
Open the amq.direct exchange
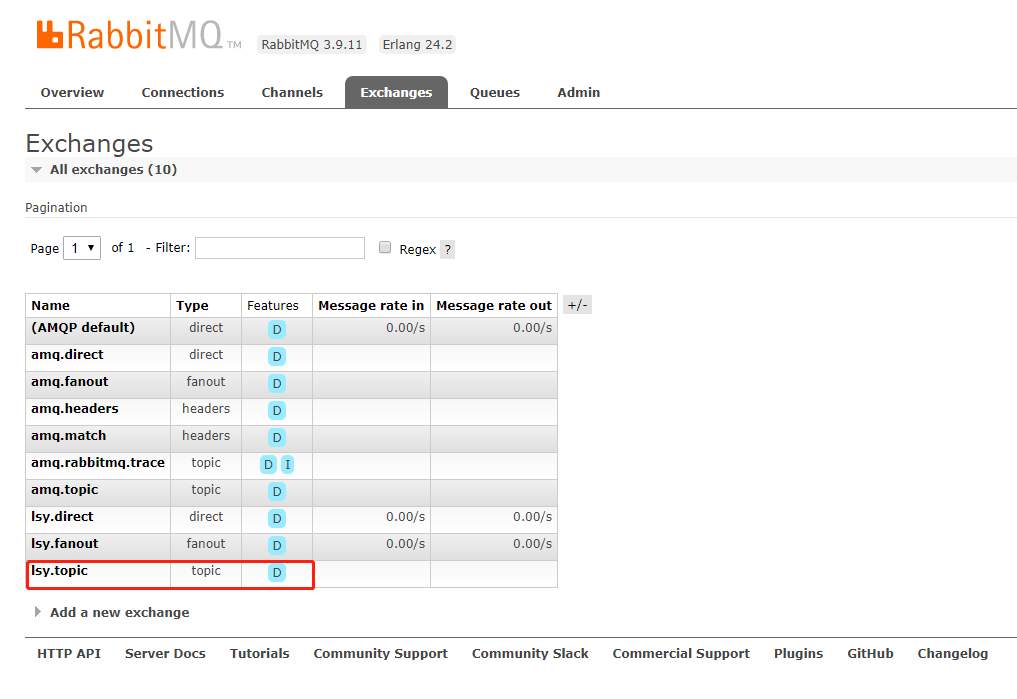[67, 355]
